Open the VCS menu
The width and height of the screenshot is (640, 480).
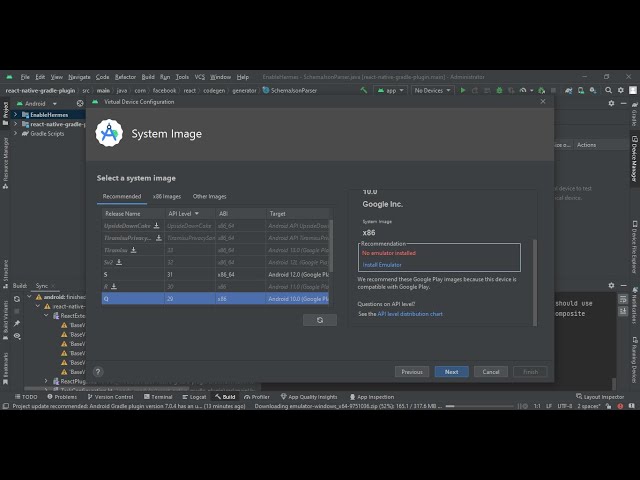tap(200, 77)
